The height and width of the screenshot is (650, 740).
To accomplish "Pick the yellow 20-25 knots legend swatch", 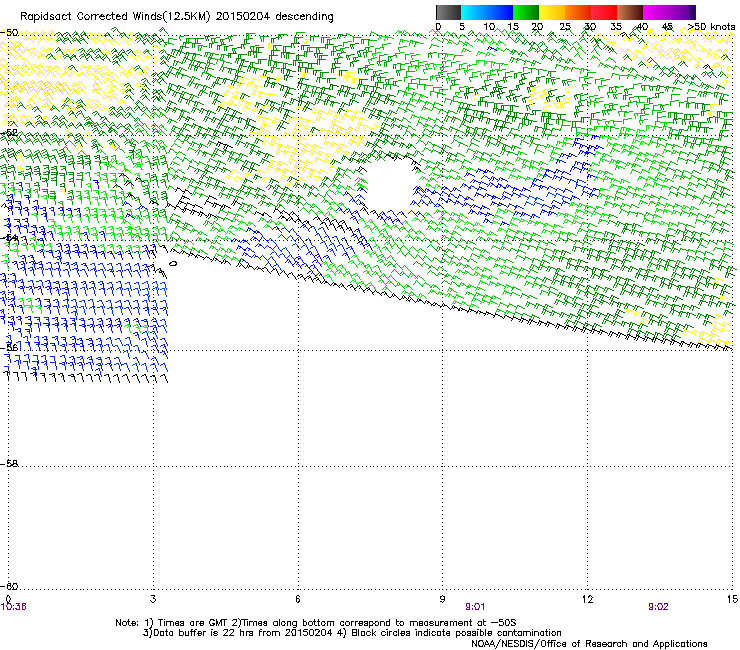I will tap(552, 12).
